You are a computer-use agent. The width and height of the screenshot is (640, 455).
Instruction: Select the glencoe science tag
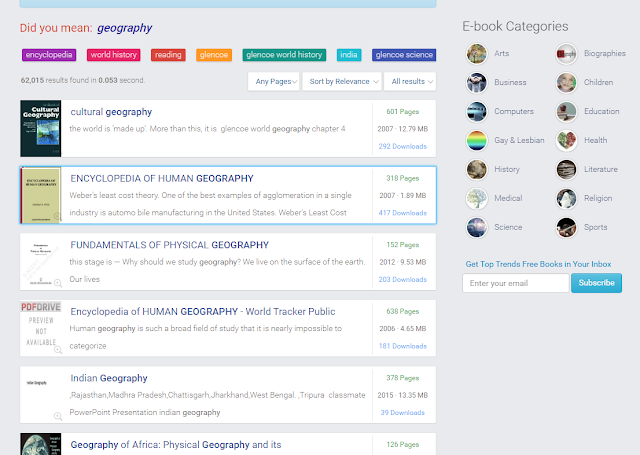(x=404, y=55)
